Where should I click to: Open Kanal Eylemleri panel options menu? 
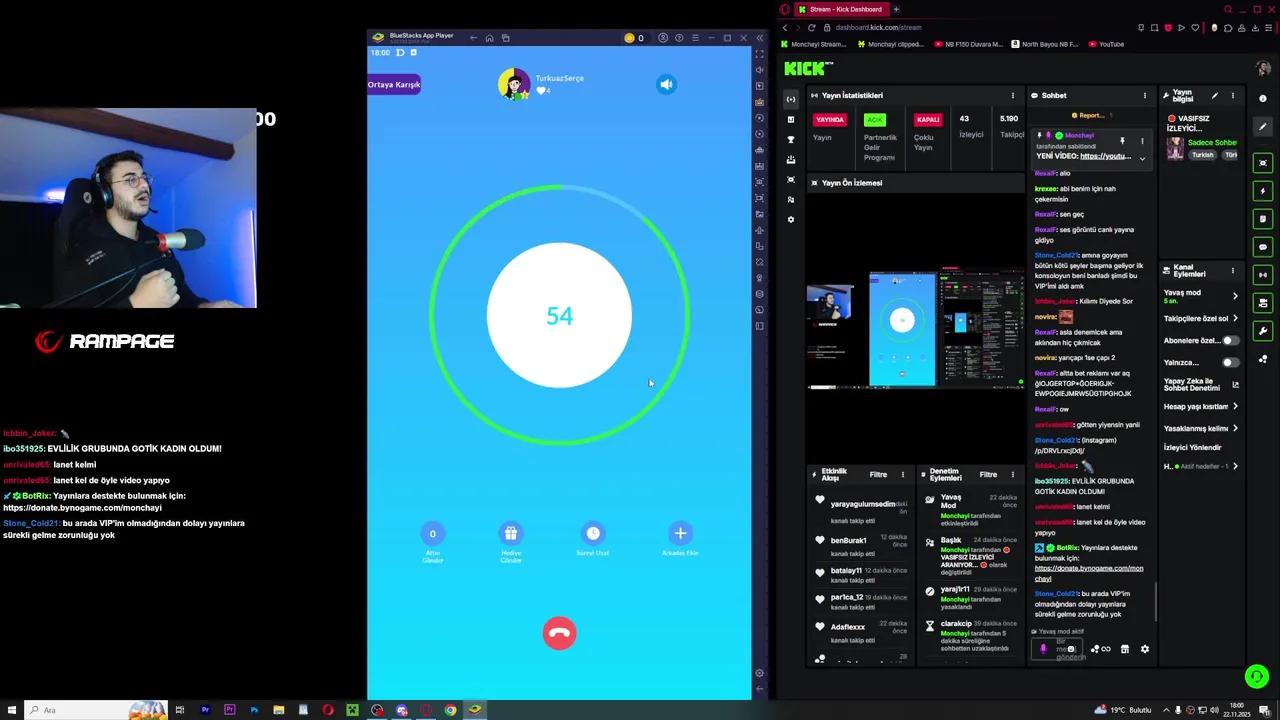point(1233,270)
